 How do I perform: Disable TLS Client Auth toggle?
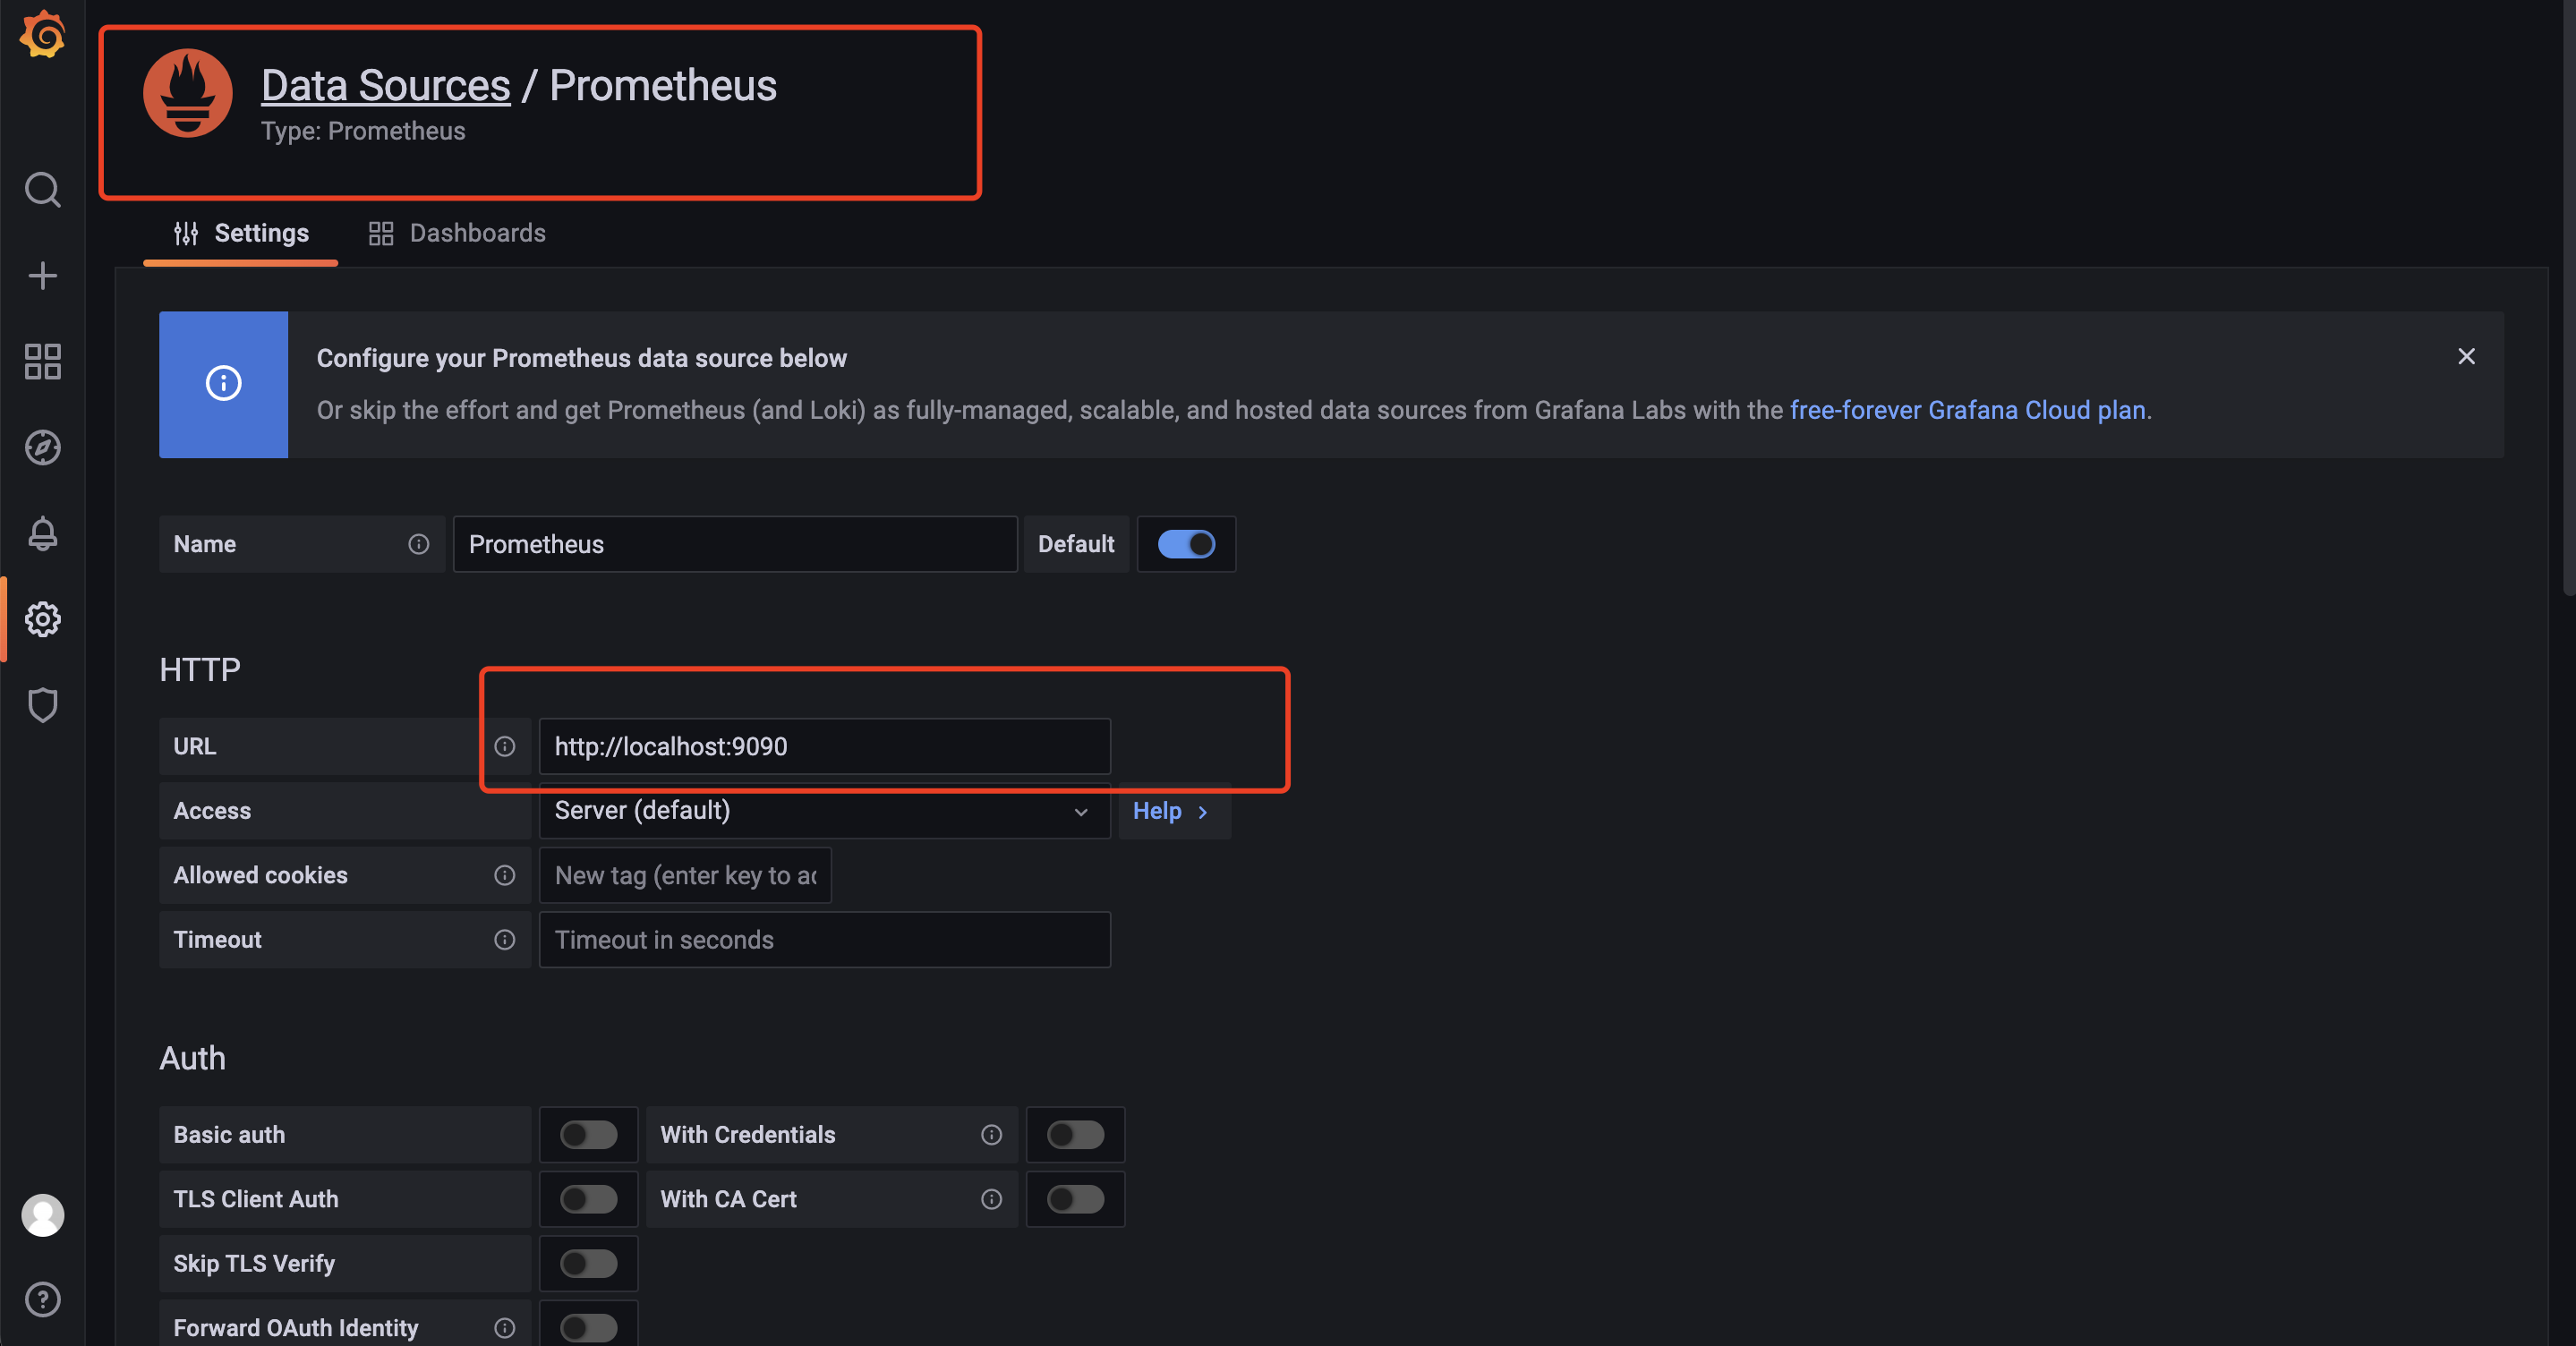click(x=588, y=1197)
